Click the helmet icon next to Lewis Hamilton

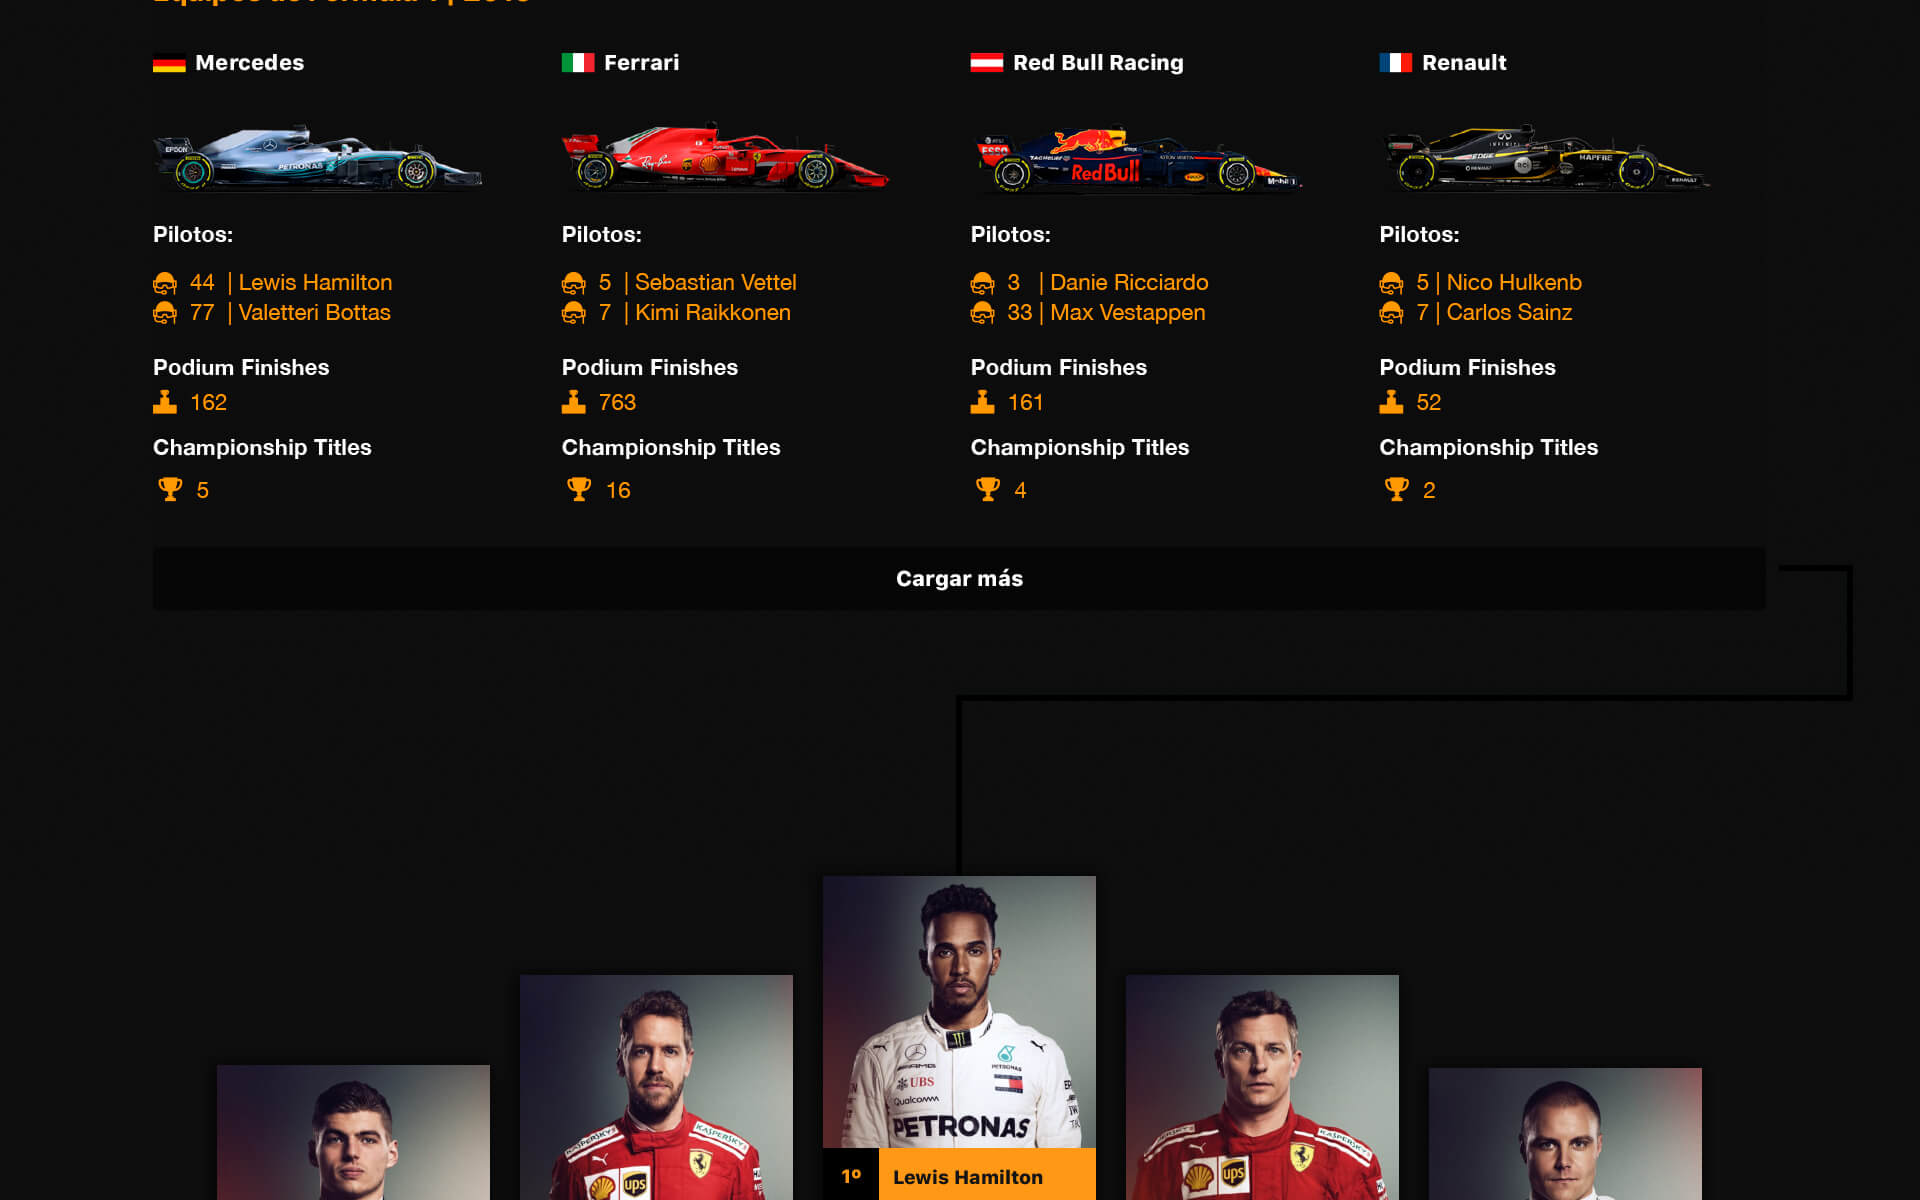165,283
